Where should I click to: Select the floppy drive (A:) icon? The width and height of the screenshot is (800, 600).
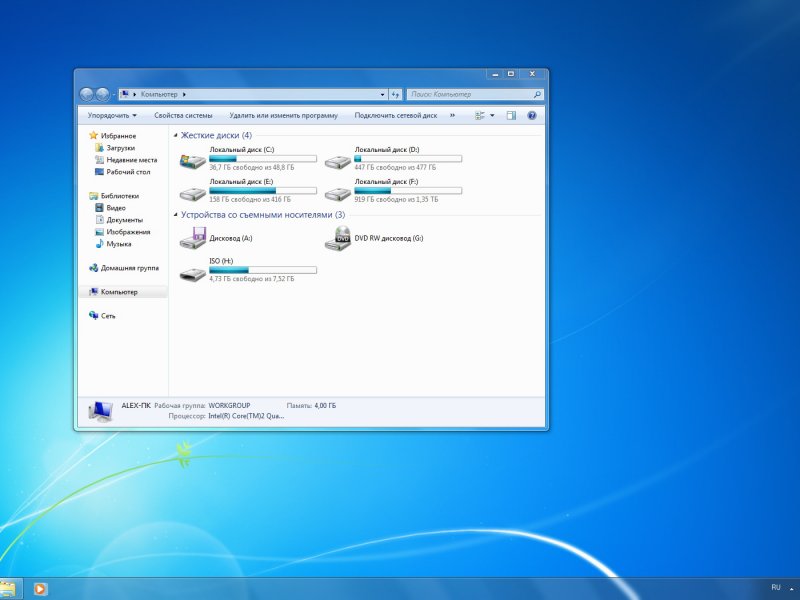tap(192, 238)
